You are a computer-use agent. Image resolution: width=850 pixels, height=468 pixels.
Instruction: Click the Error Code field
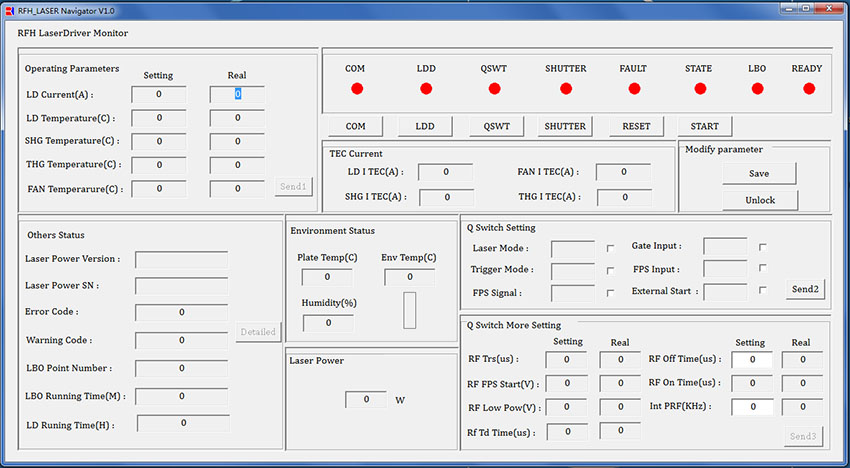click(x=182, y=312)
